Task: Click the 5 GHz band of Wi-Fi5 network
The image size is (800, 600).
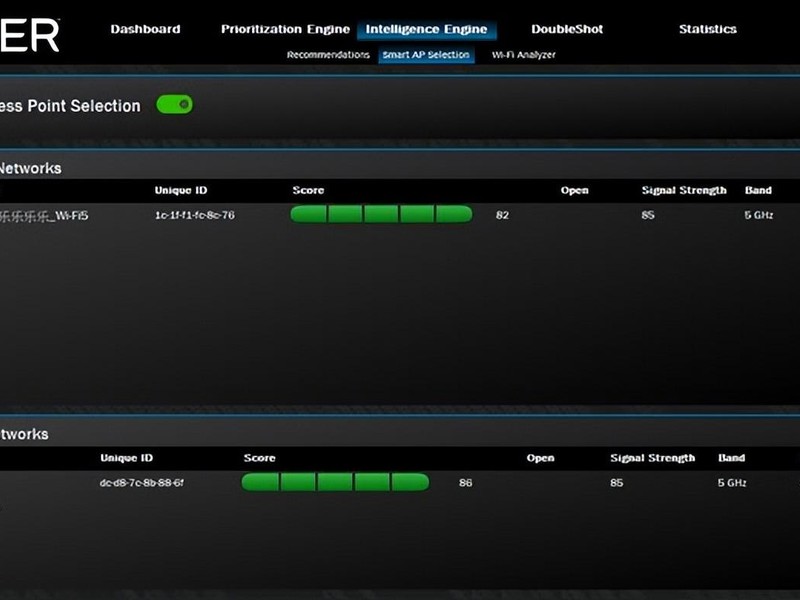Action: [759, 215]
